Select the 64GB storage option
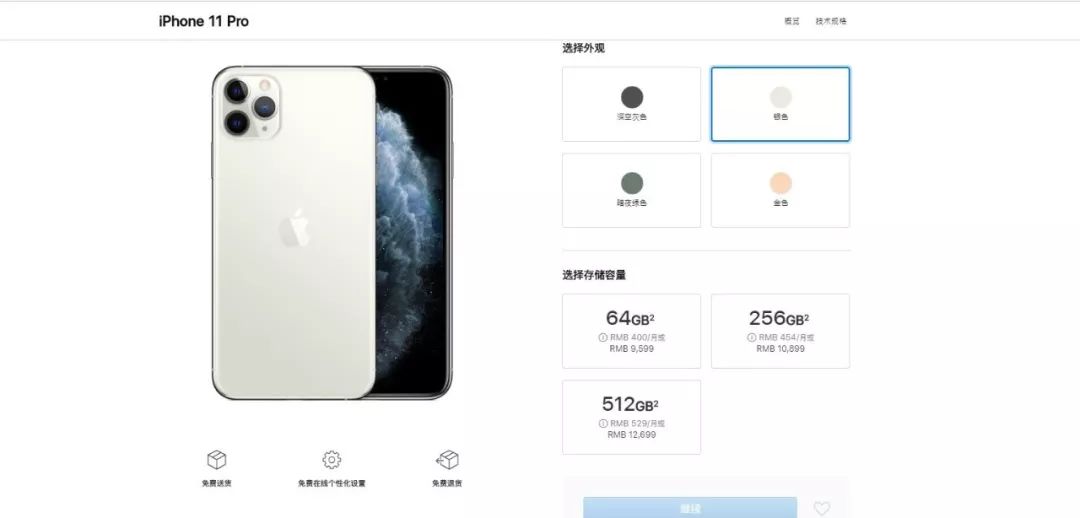This screenshot has width=1080, height=518. [x=631, y=331]
